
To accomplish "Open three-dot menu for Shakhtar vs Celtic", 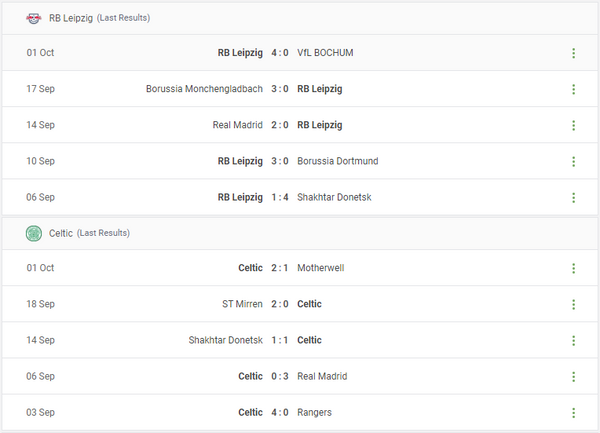I will 573,340.
